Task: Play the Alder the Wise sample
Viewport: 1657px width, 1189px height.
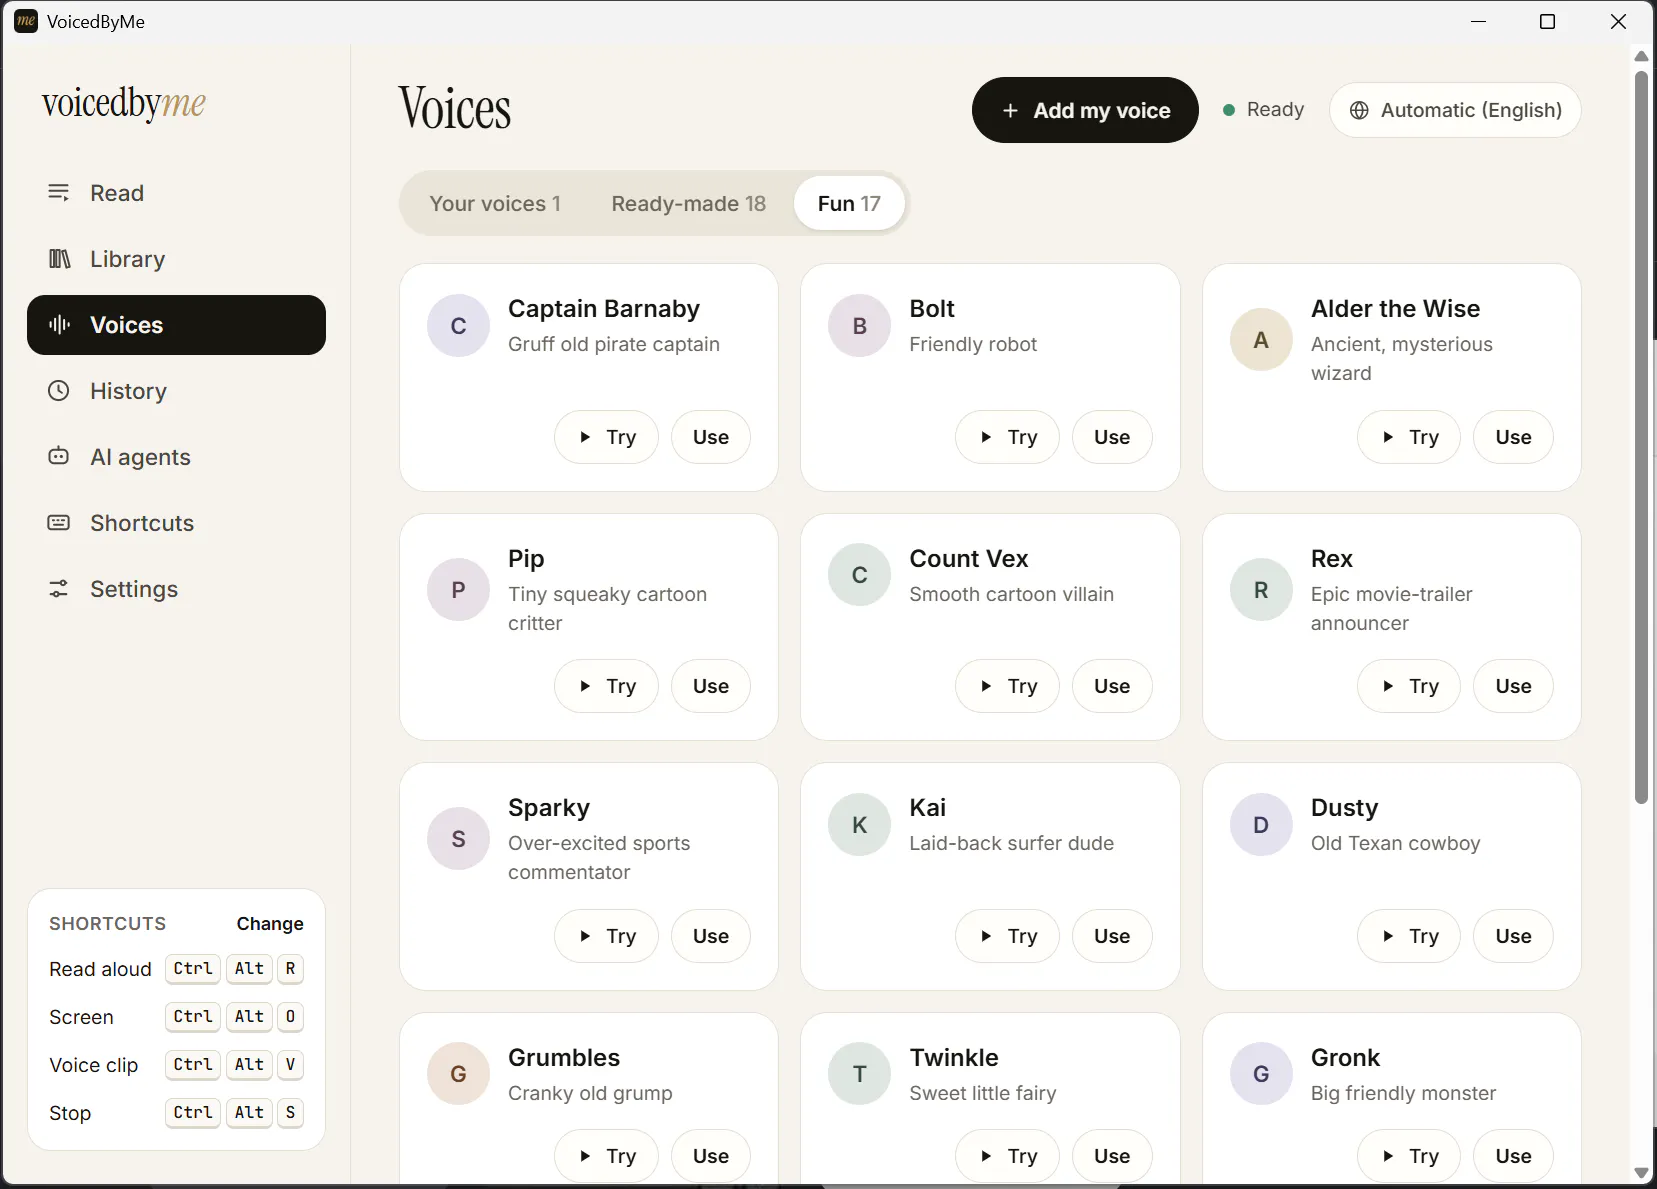Action: click(1409, 437)
